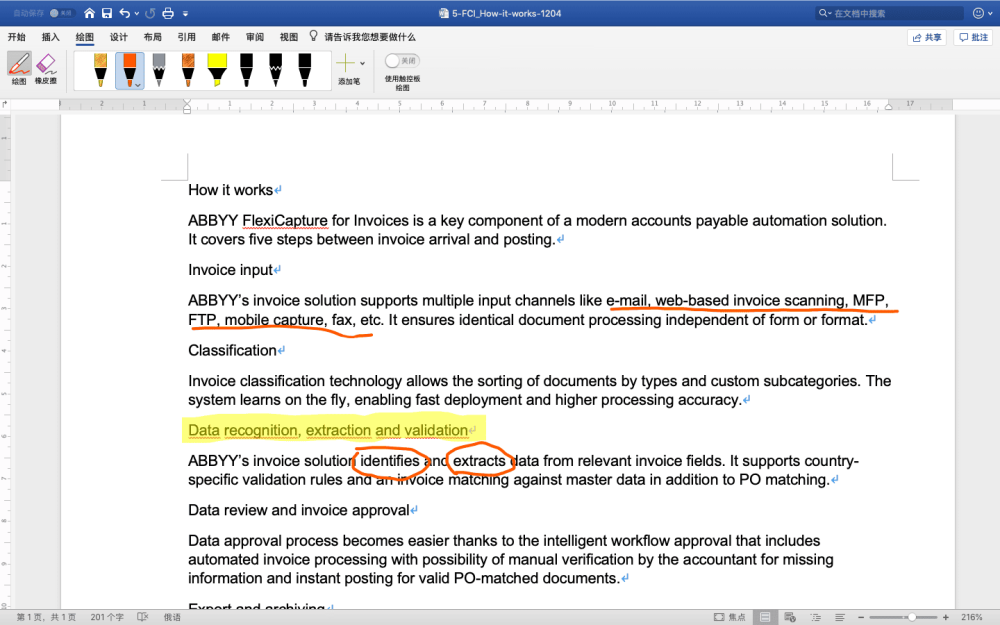Image resolution: width=1000 pixels, height=625 pixels.
Task: Switch to draft view icon
Action: point(840,617)
